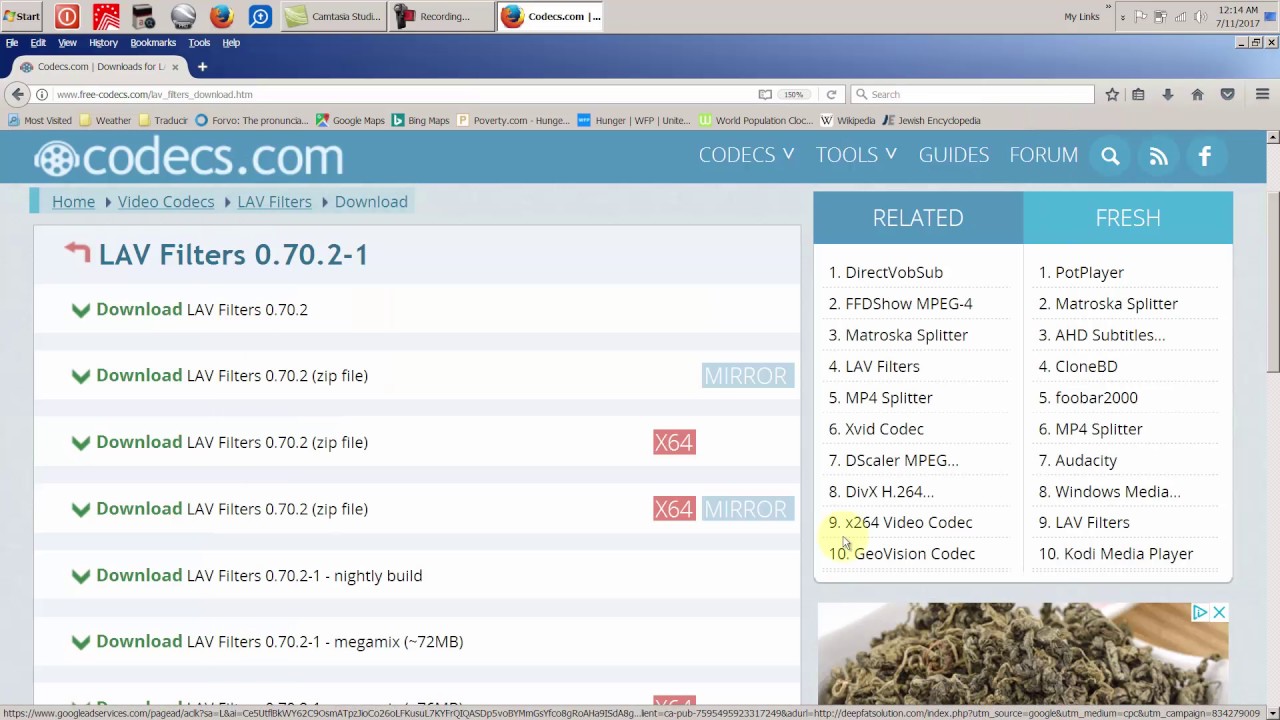Viewport: 1280px width, 720px height.
Task: Launch Firefox from the taskbar quick launch
Action: click(221, 16)
